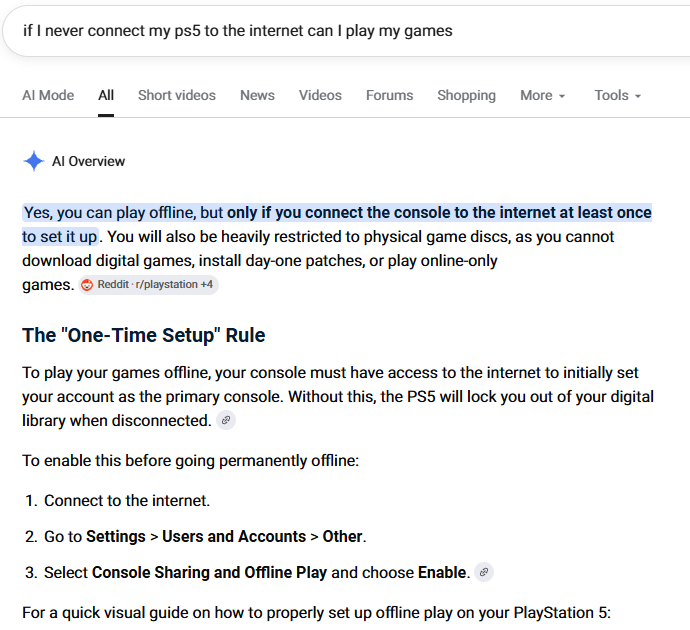
Task: Open the Videos tab
Action: pyautogui.click(x=320, y=95)
